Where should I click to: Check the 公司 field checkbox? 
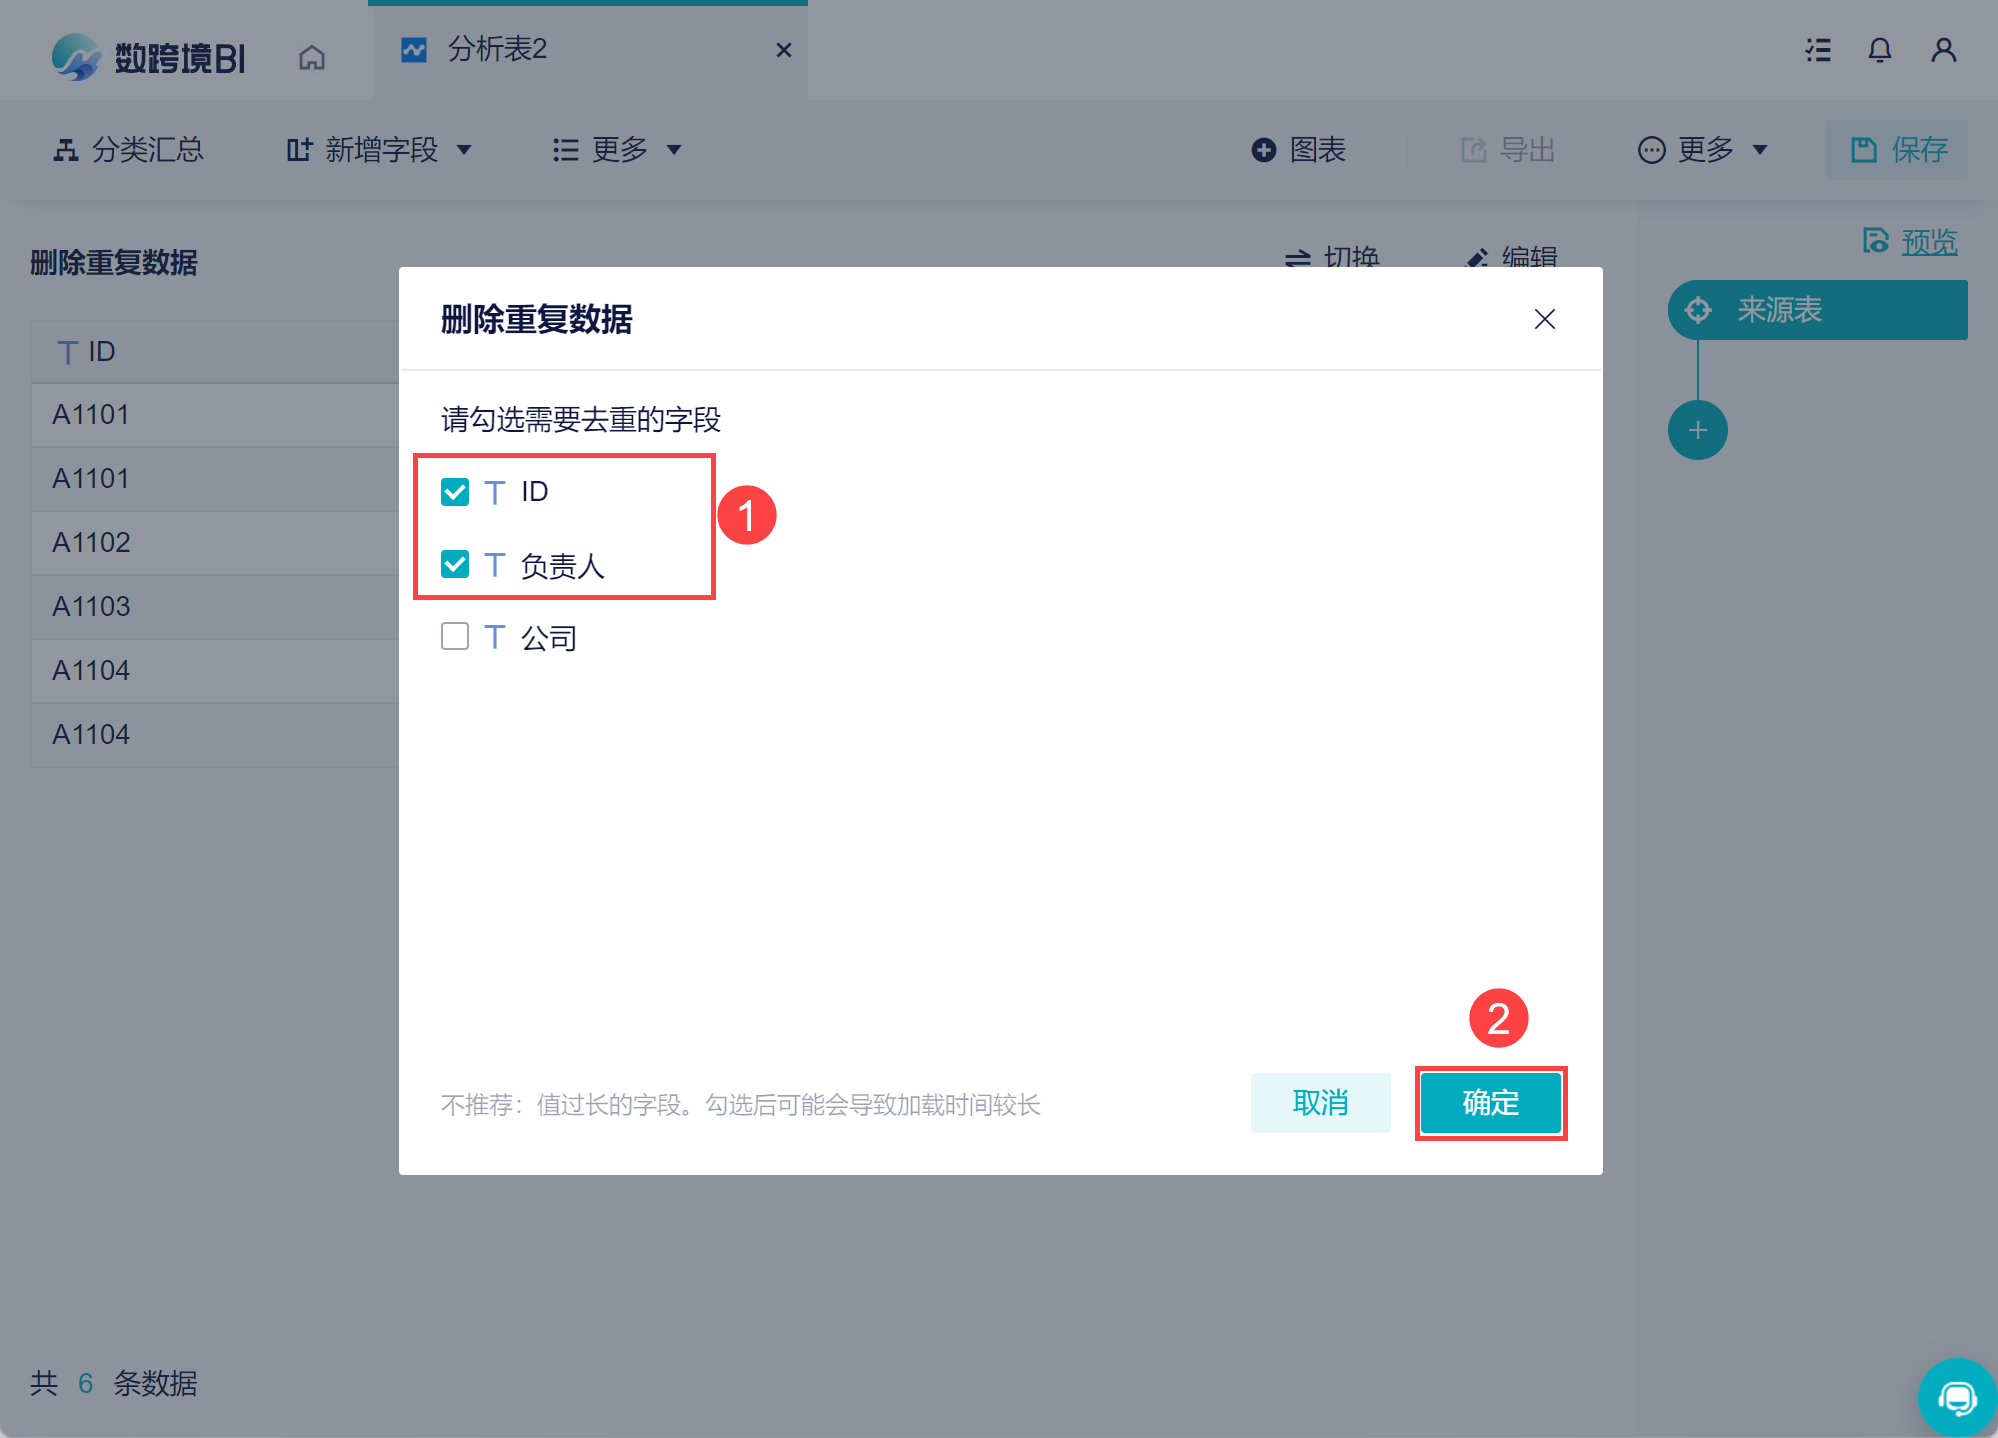tap(455, 636)
